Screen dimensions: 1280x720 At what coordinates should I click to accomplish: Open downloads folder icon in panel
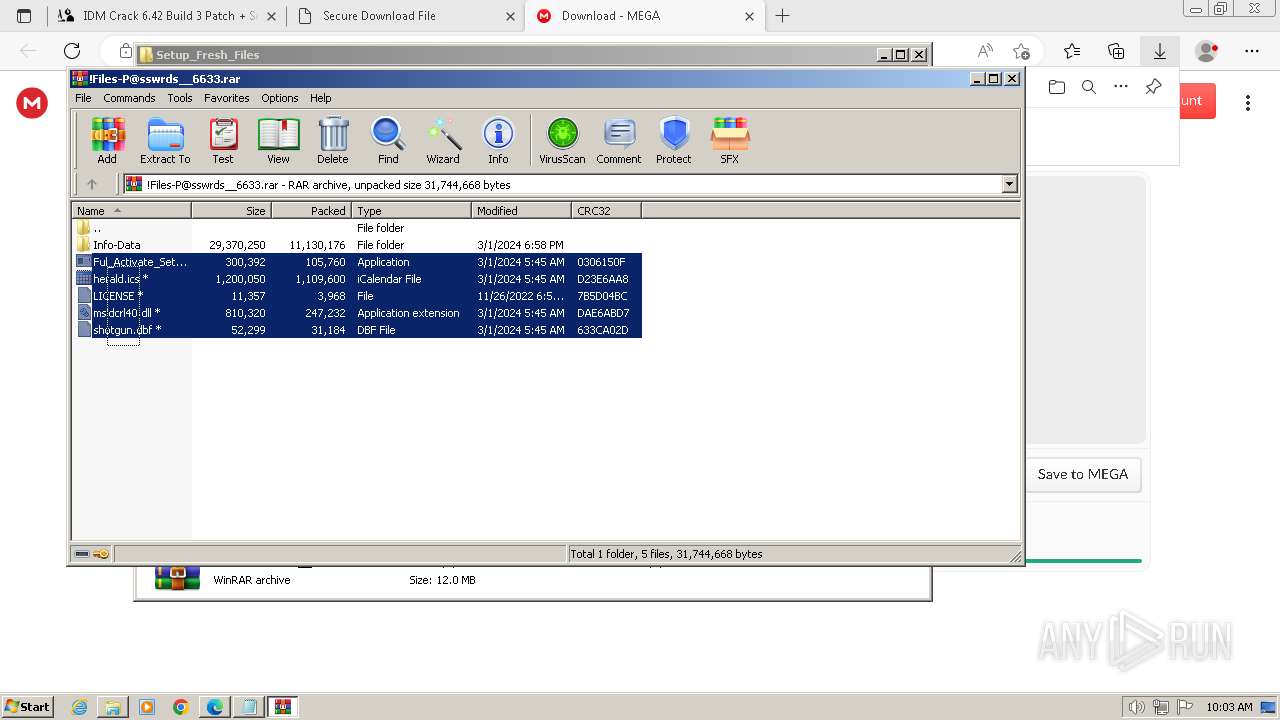(x=1057, y=87)
